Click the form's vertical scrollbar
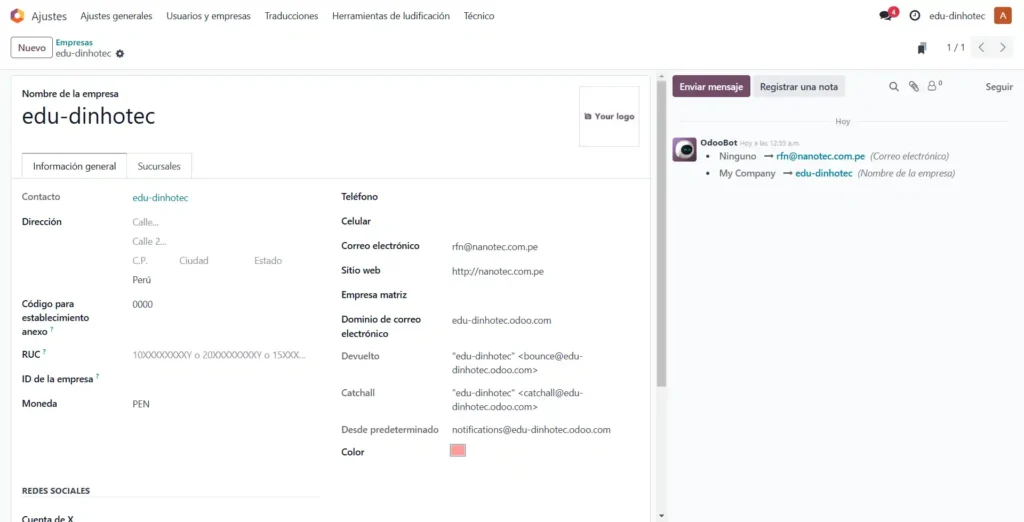 661,233
